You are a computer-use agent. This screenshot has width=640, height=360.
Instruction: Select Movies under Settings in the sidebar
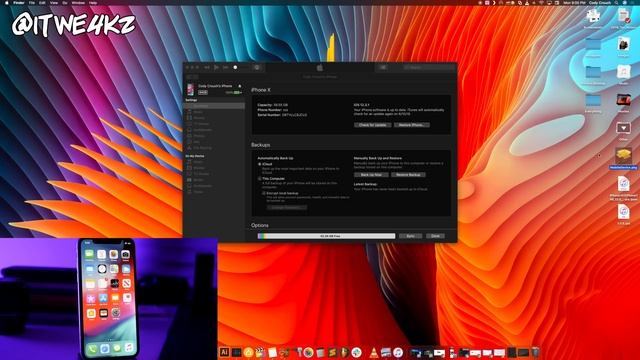215,118
